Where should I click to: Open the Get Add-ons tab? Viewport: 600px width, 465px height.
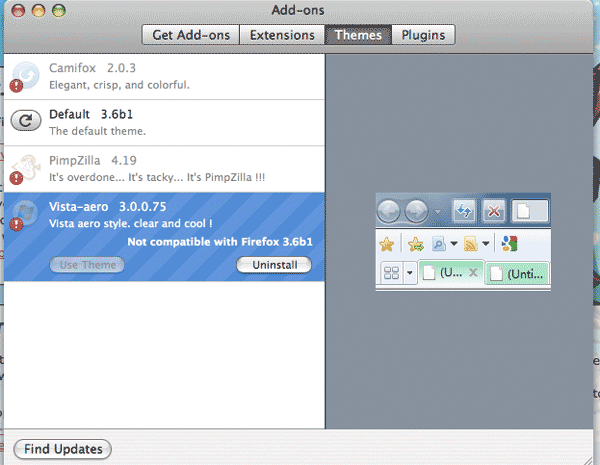[x=191, y=35]
